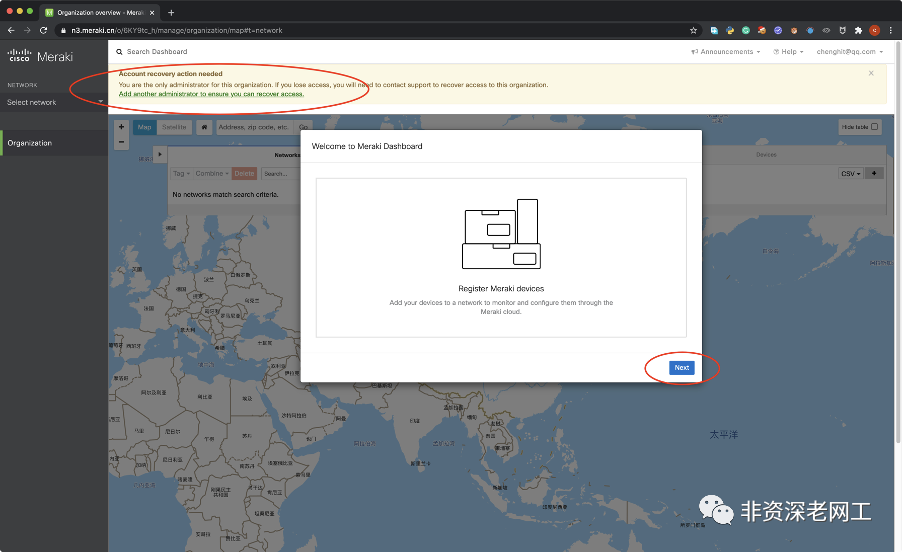The height and width of the screenshot is (552, 902).
Task: Click the red Delete button
Action: (x=244, y=174)
